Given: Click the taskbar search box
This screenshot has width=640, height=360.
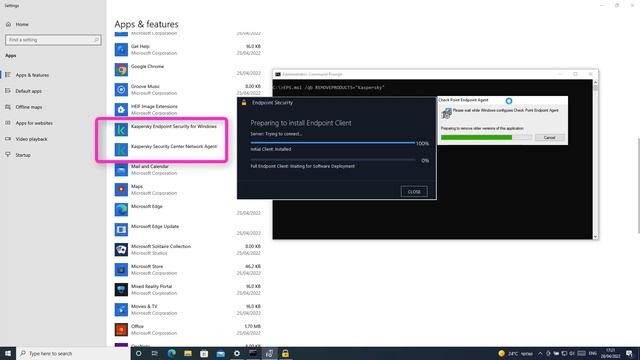Looking at the screenshot, I should [x=73, y=353].
